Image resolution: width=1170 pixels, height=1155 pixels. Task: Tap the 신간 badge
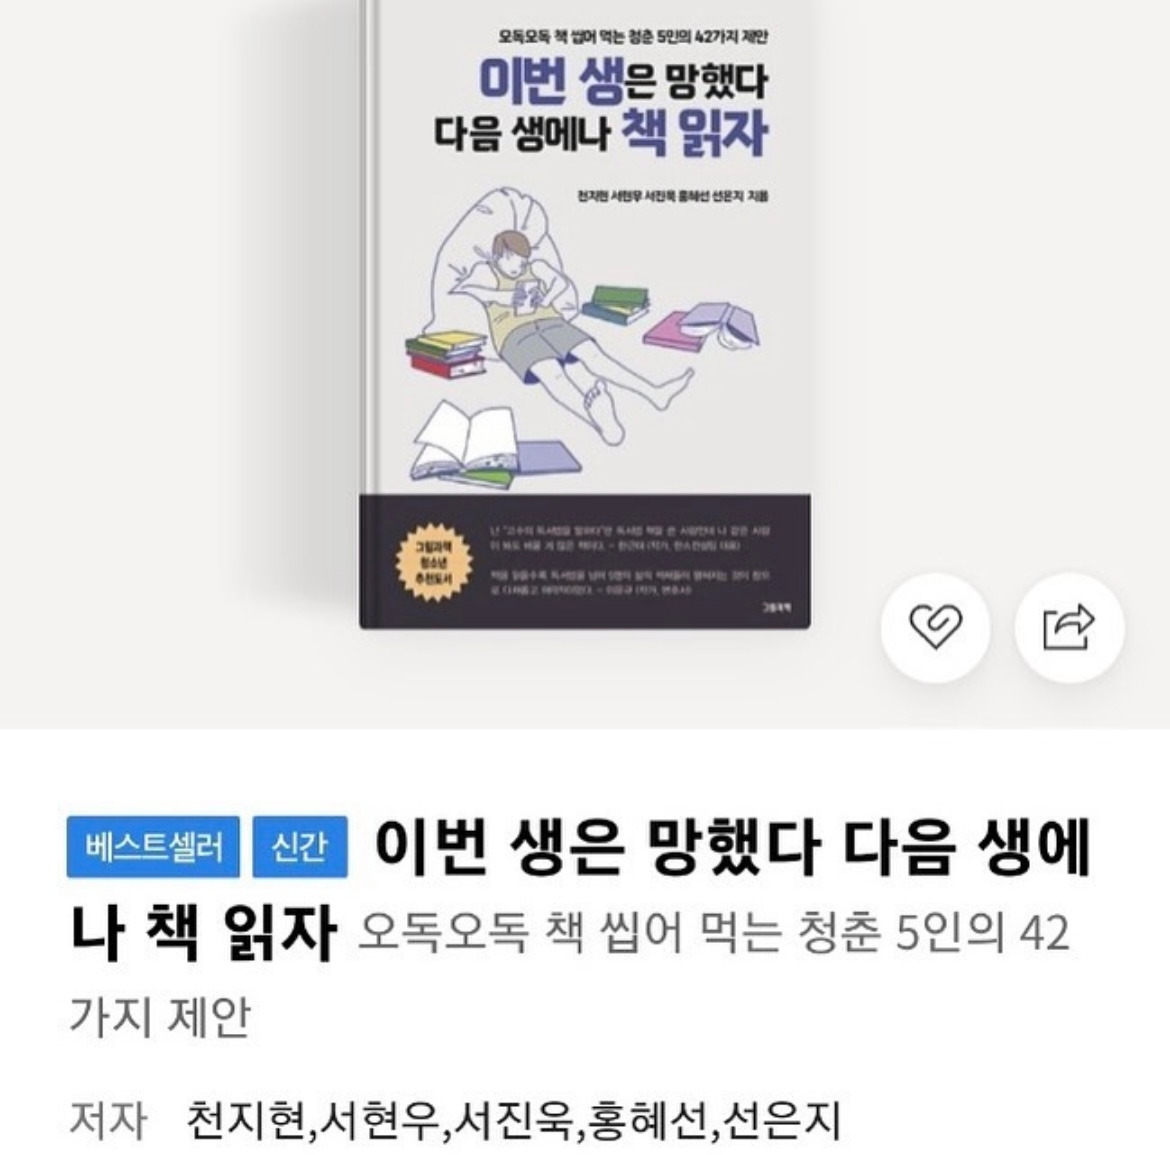point(300,847)
